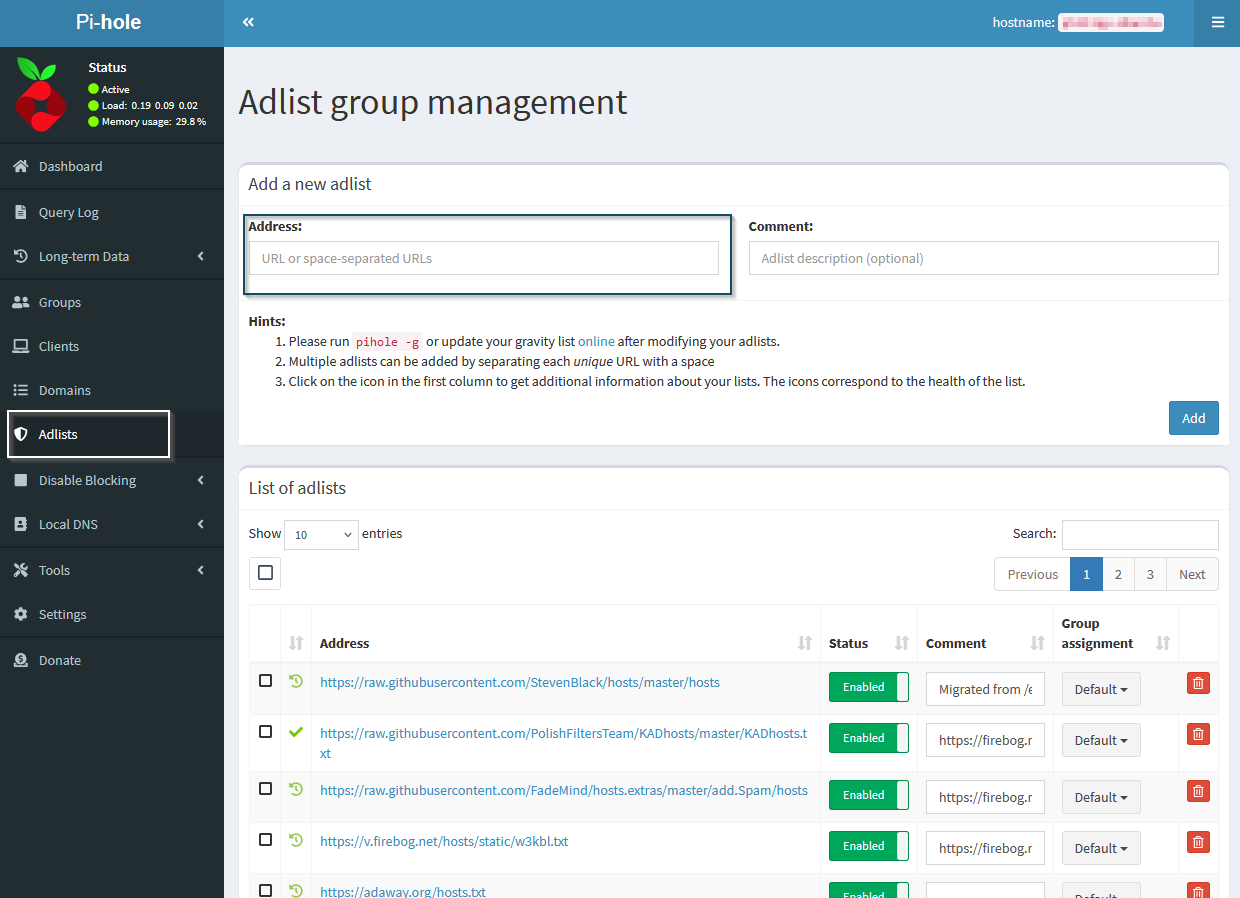Collapse the sidebar with the double-chevron icon
Image resolution: width=1240 pixels, height=898 pixels.
(x=248, y=22)
